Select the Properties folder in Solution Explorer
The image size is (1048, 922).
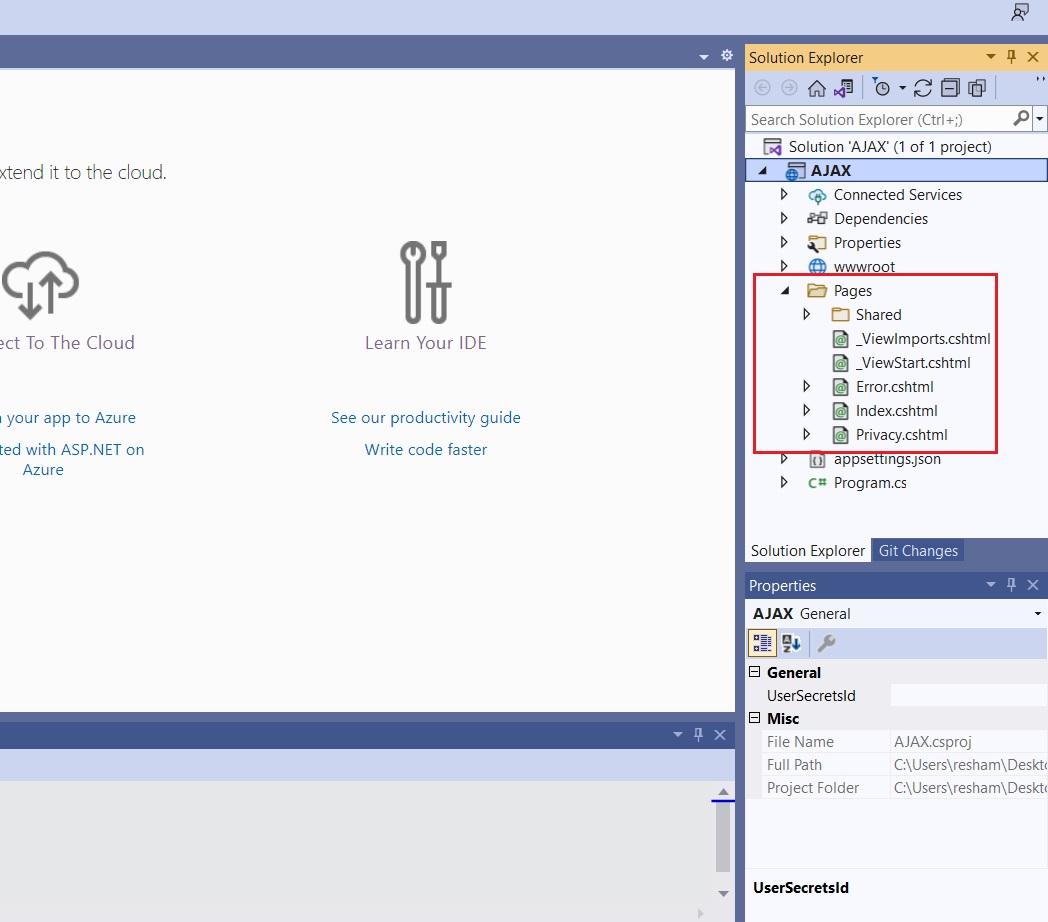coord(867,243)
